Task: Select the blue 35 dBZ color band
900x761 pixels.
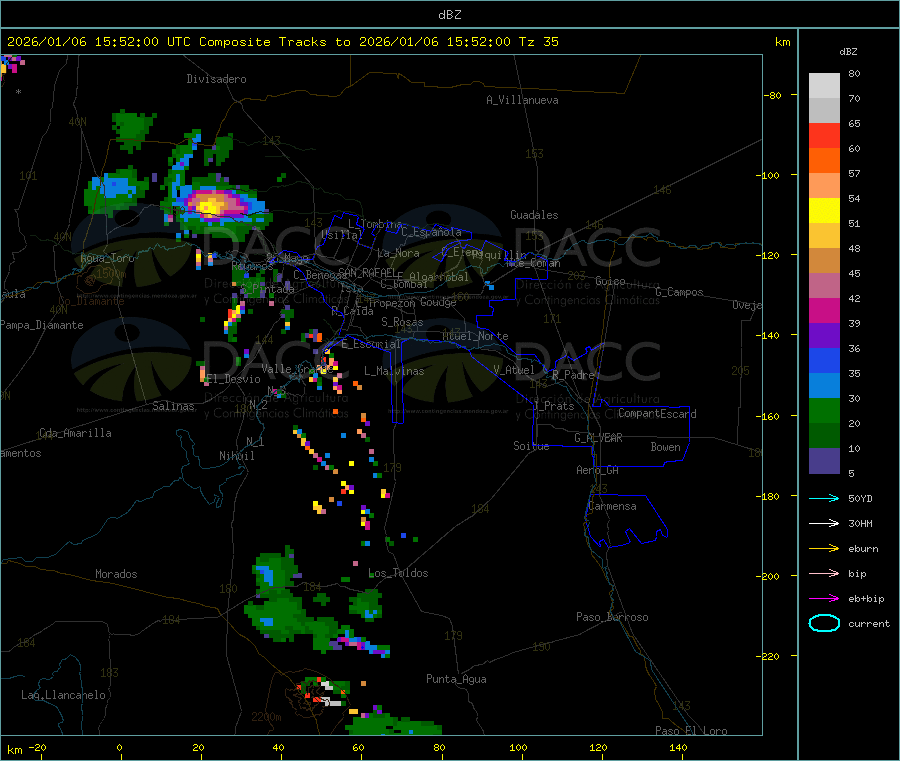Action: pyautogui.click(x=824, y=360)
